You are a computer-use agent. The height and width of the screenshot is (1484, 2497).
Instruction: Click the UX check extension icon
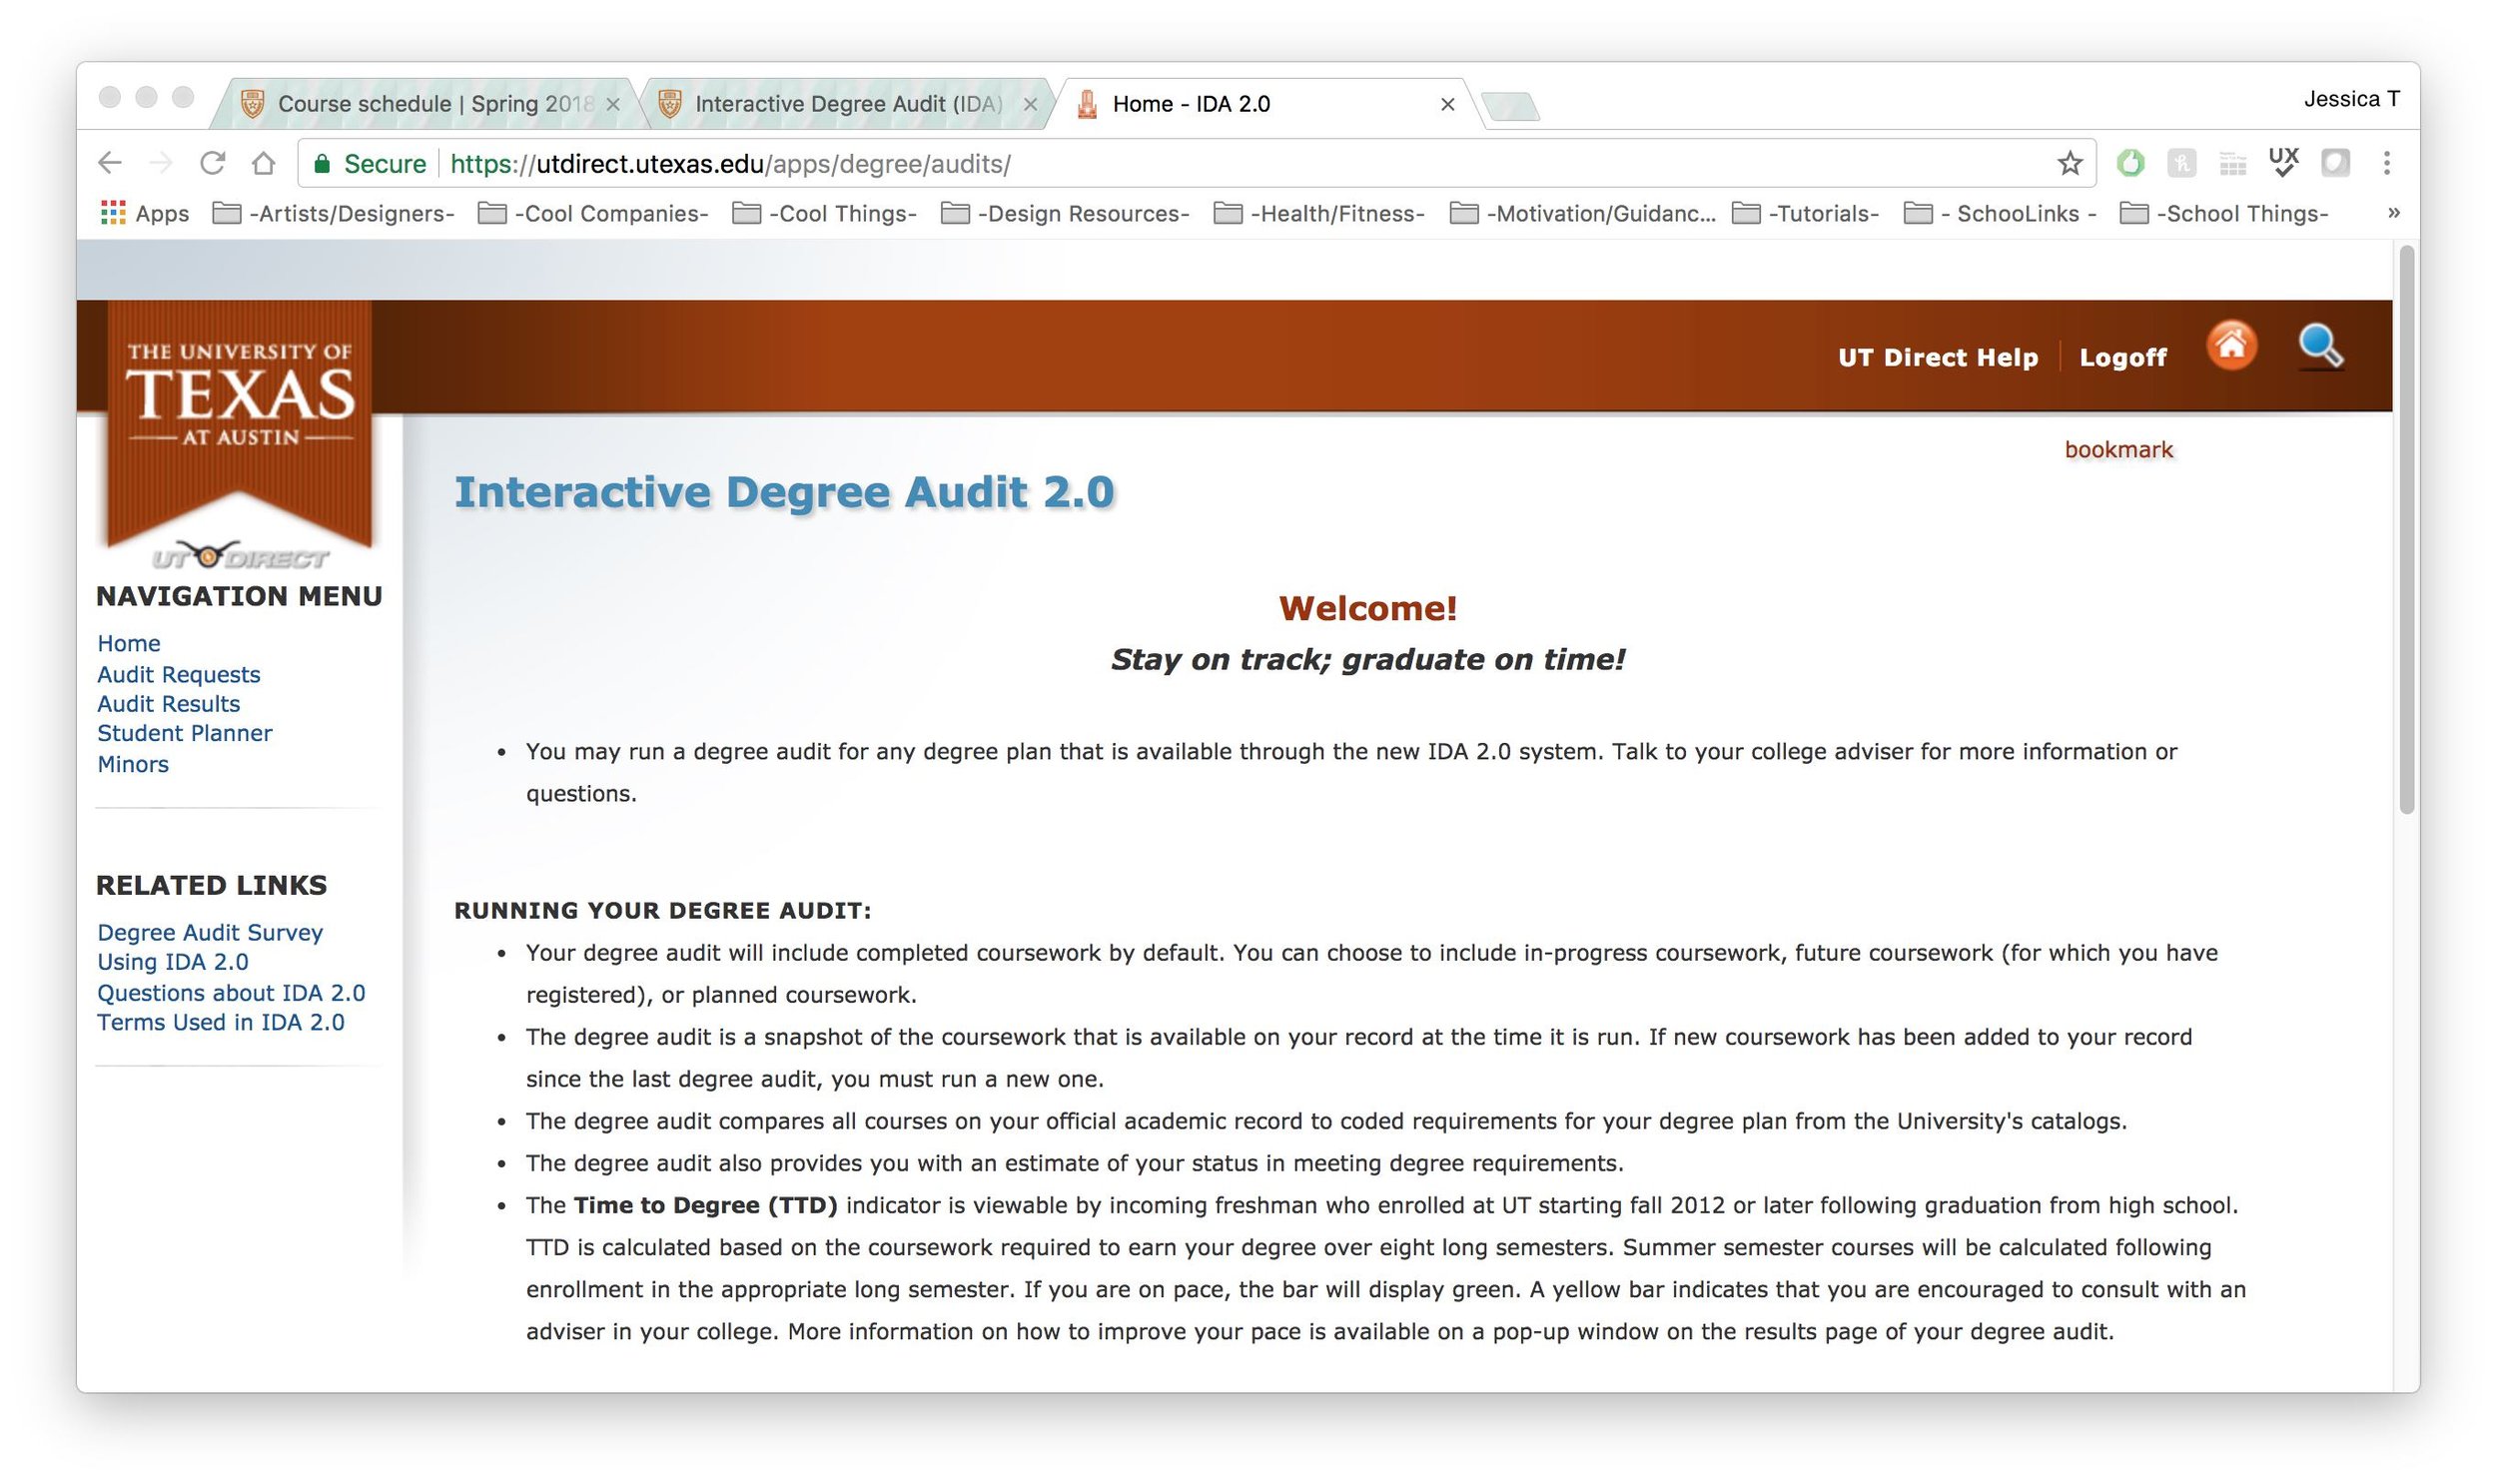pos(2283,162)
